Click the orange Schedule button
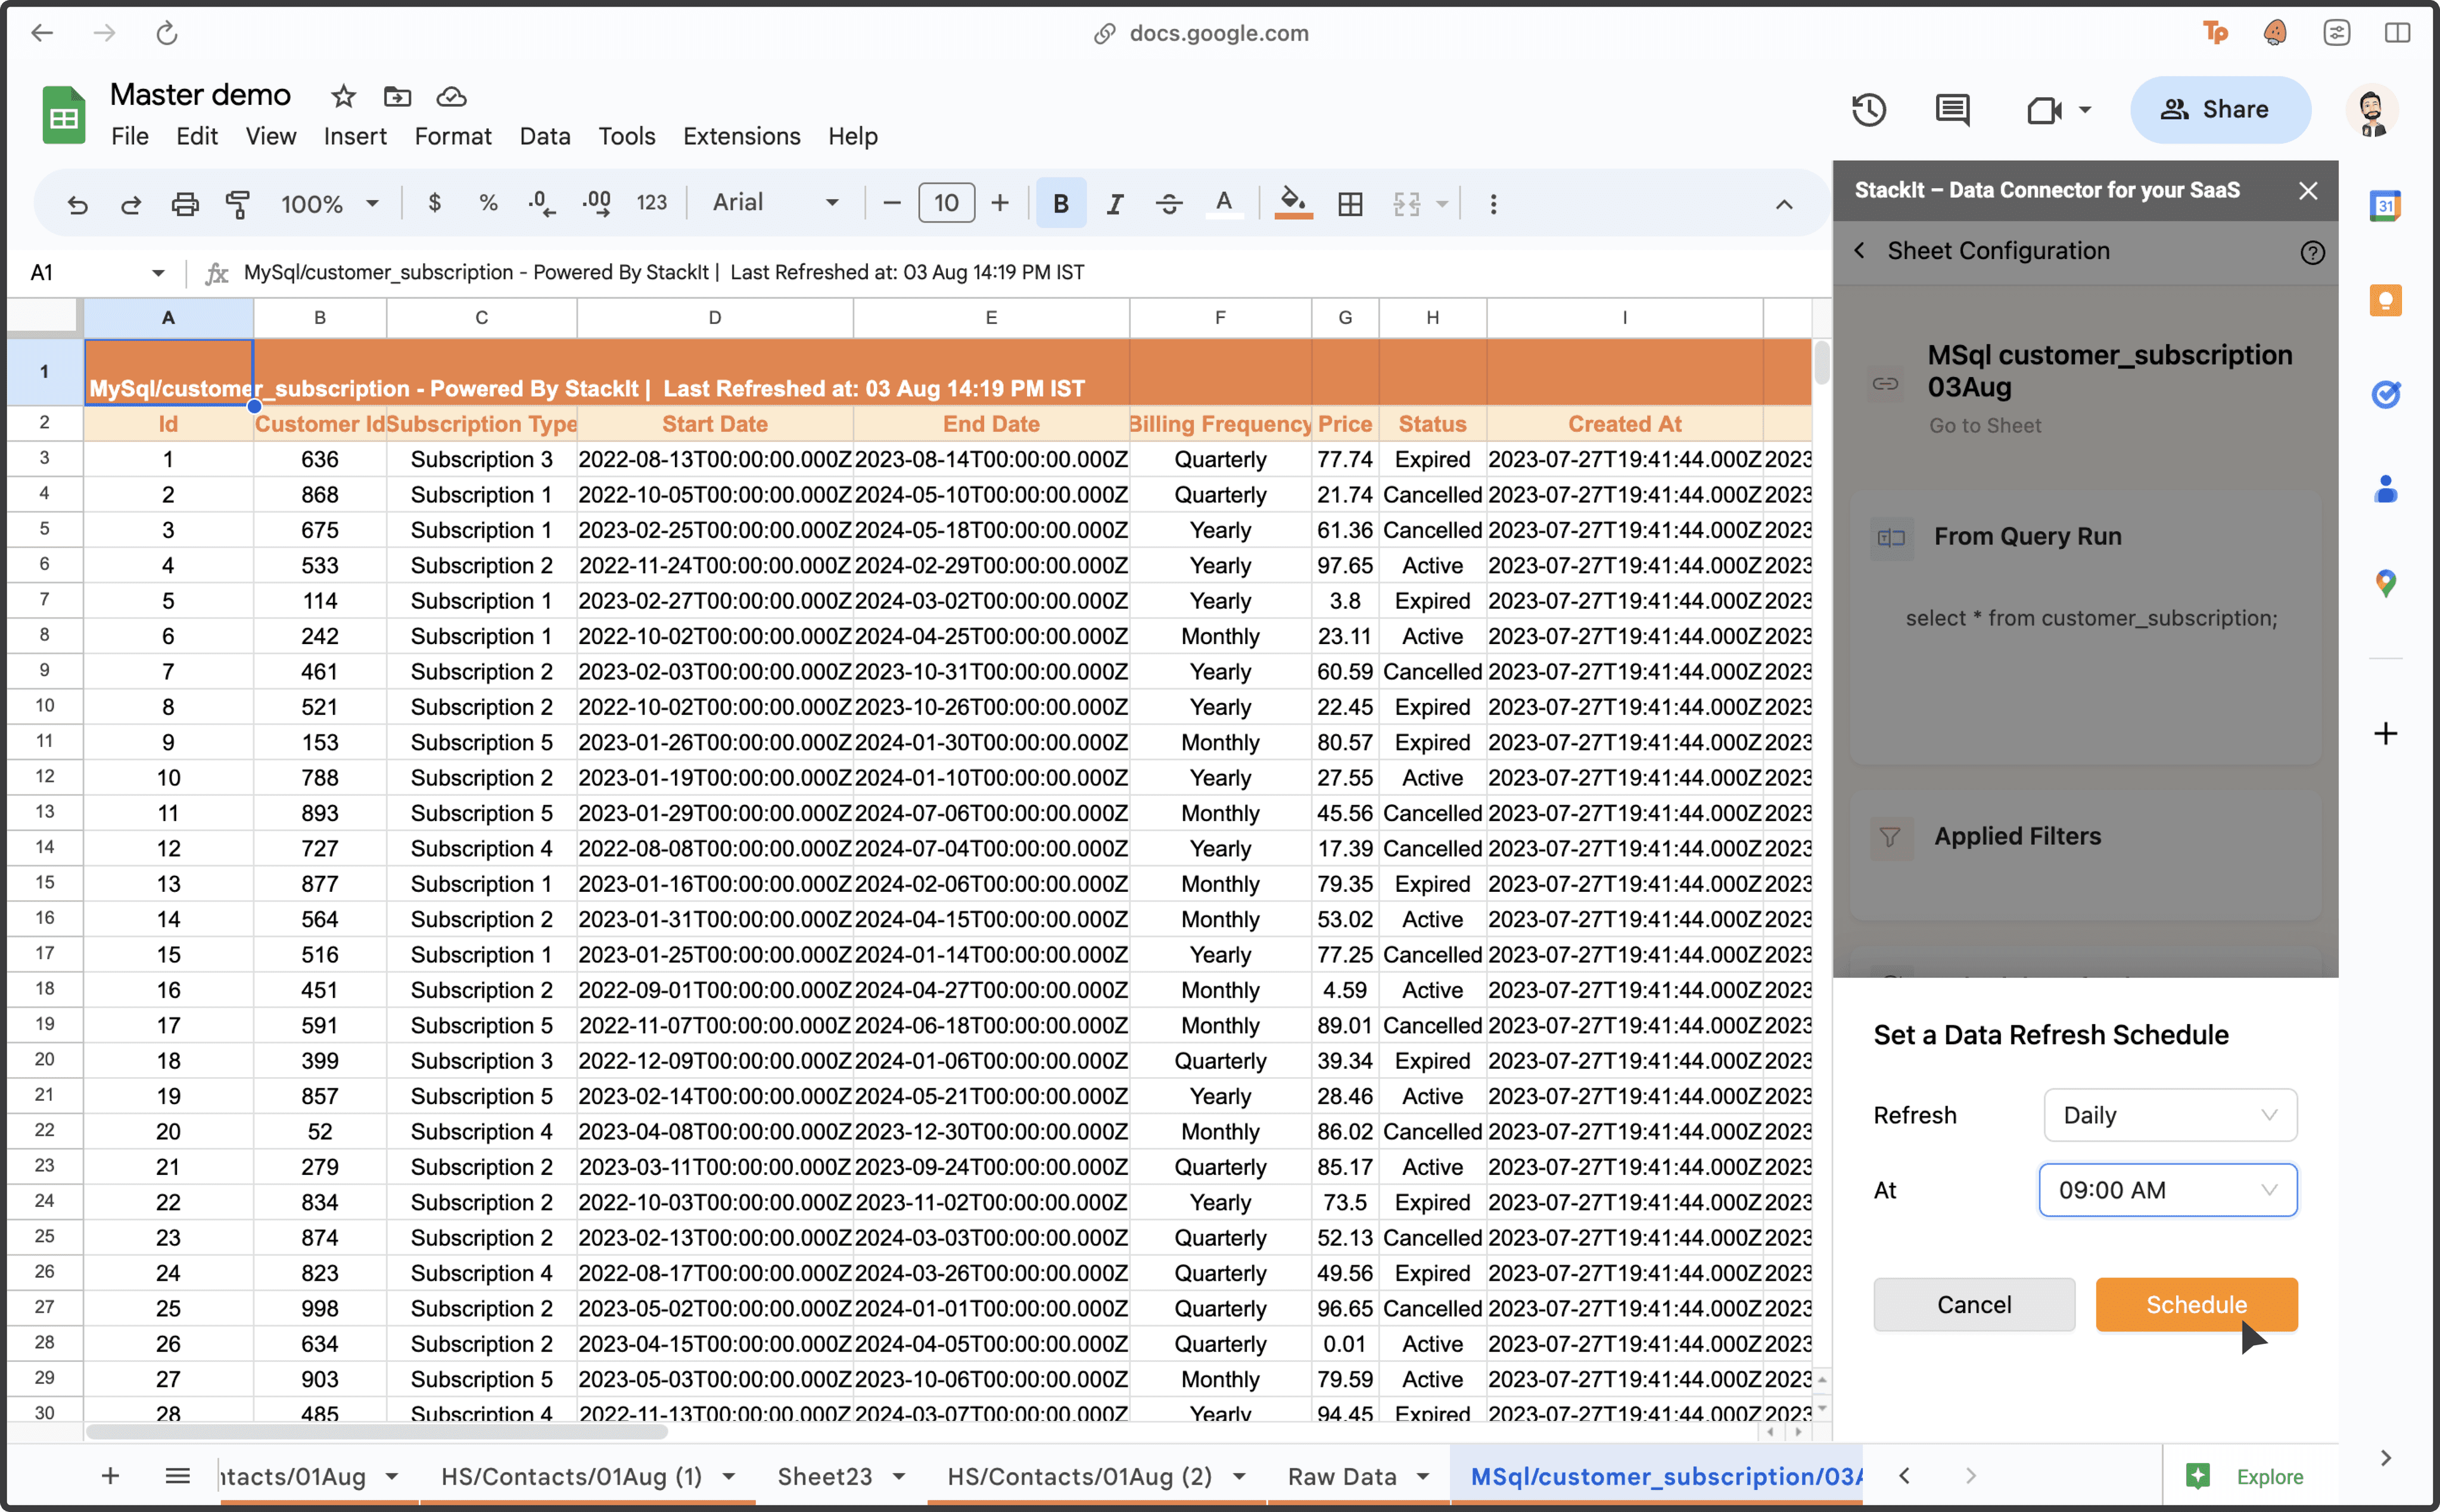 point(2196,1304)
